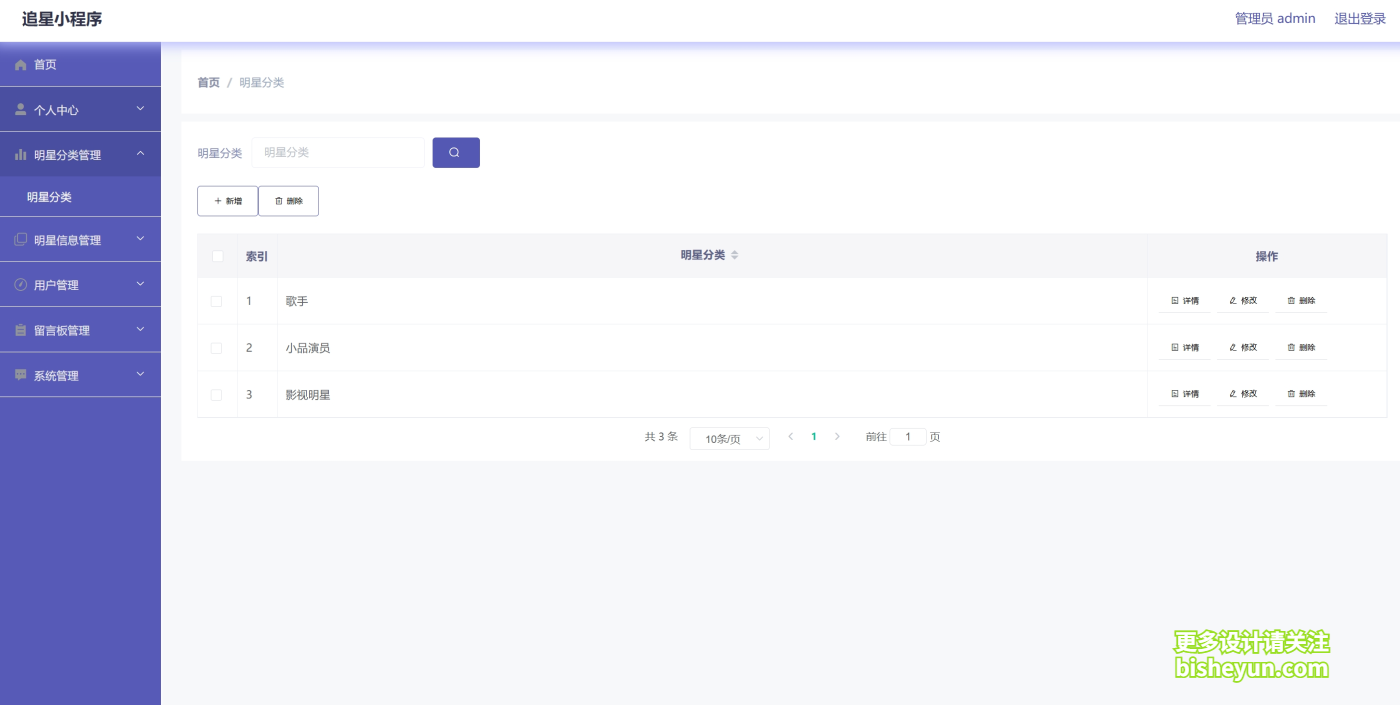Click the chat icon beside 系统管理
The height and width of the screenshot is (705, 1400).
coord(21,375)
